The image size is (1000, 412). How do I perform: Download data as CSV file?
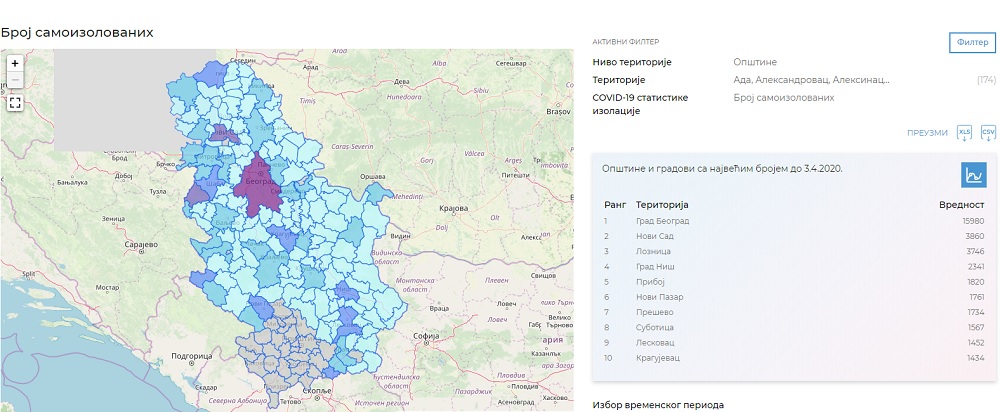(989, 132)
